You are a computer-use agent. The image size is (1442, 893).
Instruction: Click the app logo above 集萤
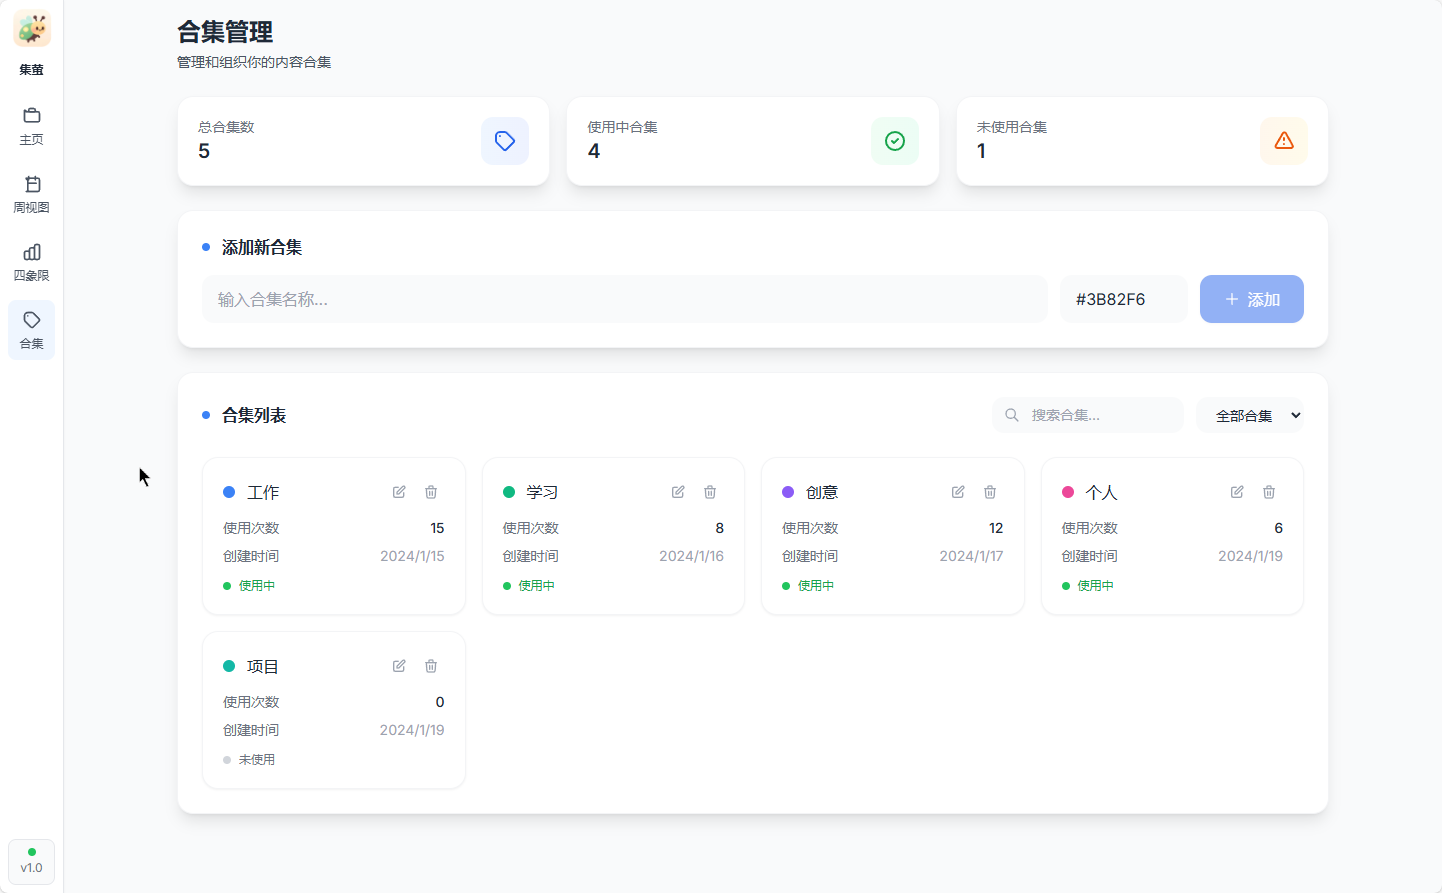[32, 30]
